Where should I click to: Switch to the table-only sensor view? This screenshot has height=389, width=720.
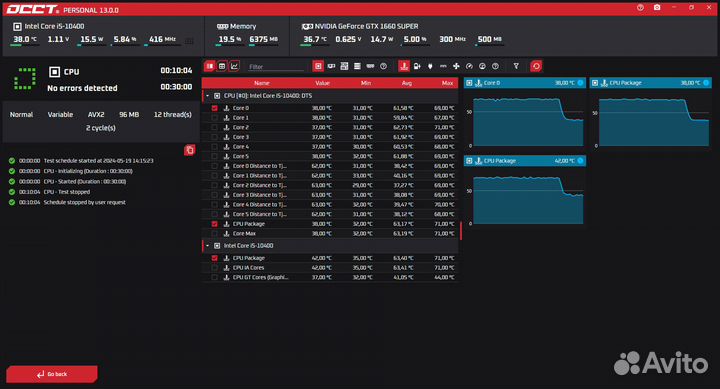click(x=222, y=66)
